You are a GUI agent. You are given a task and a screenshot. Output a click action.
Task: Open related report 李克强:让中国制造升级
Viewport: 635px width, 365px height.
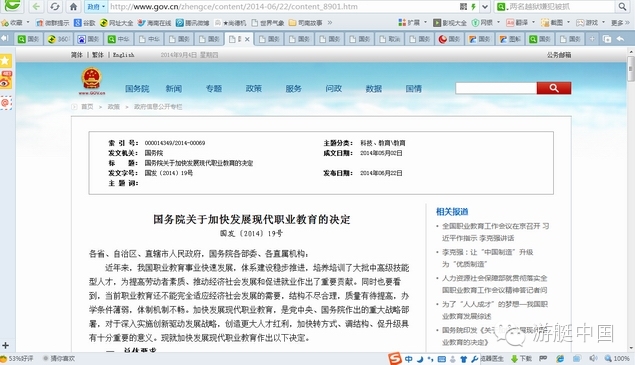(488, 258)
